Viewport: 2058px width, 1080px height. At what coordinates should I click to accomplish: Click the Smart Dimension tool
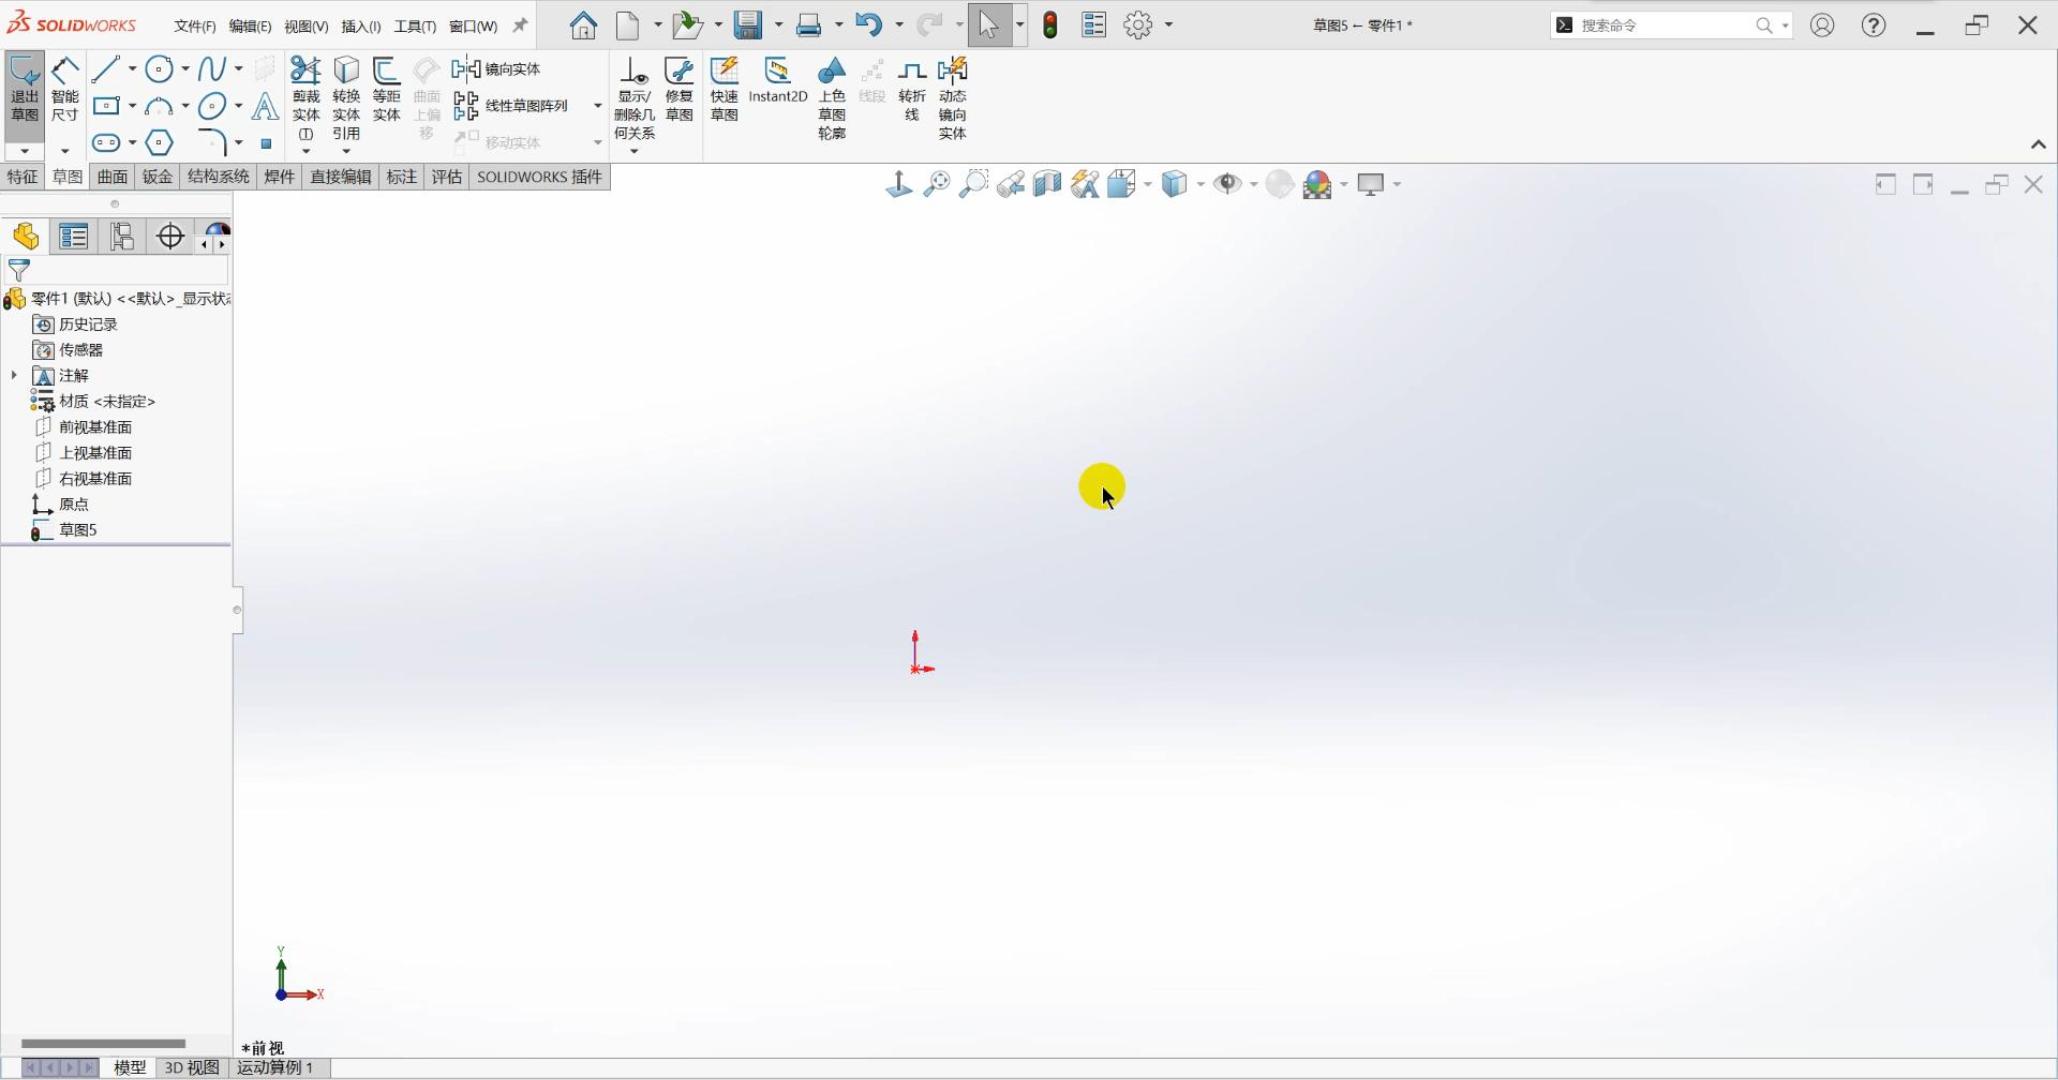point(65,88)
